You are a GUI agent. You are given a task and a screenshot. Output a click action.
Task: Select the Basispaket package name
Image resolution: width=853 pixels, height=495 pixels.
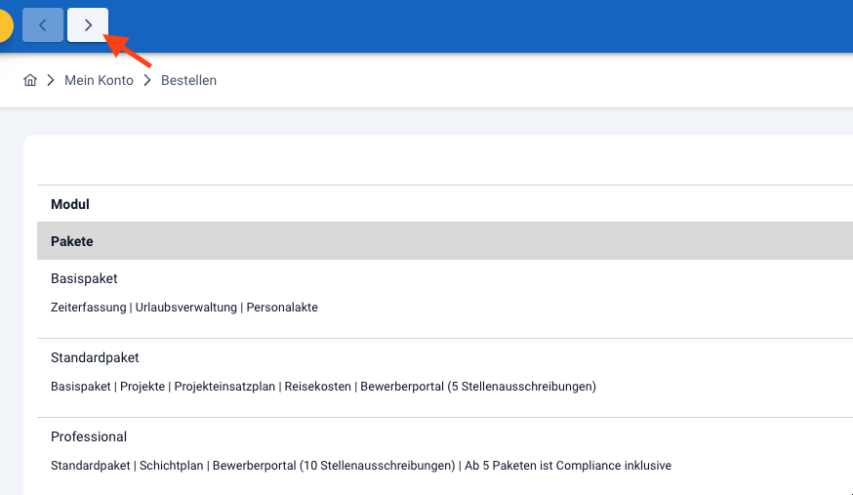click(84, 279)
